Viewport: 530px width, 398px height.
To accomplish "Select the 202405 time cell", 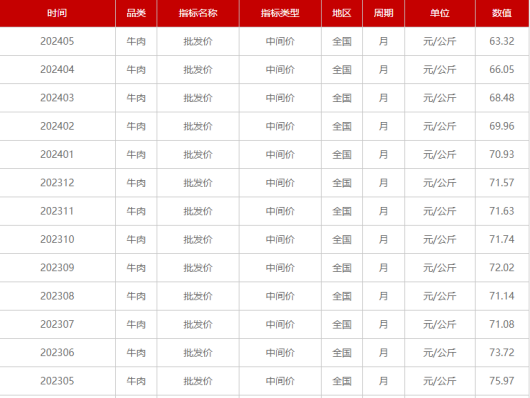I will click(57, 41).
